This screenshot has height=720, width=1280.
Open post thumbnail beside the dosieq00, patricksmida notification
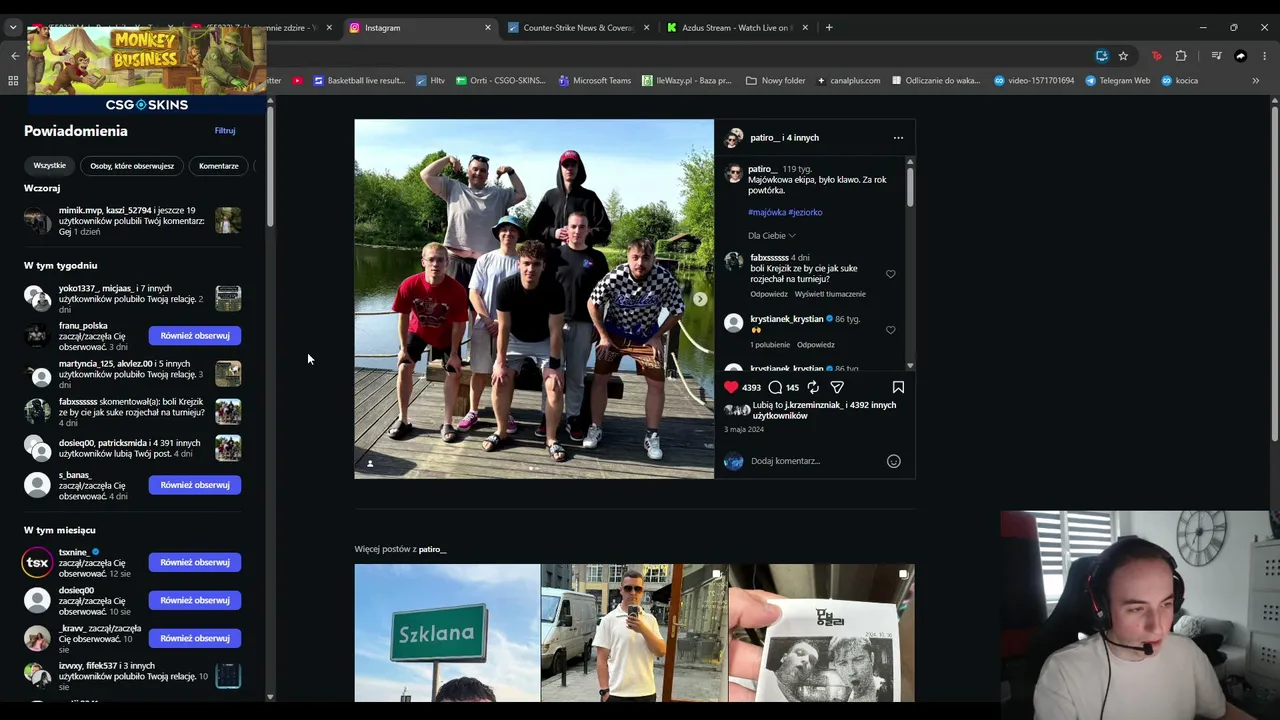click(228, 448)
